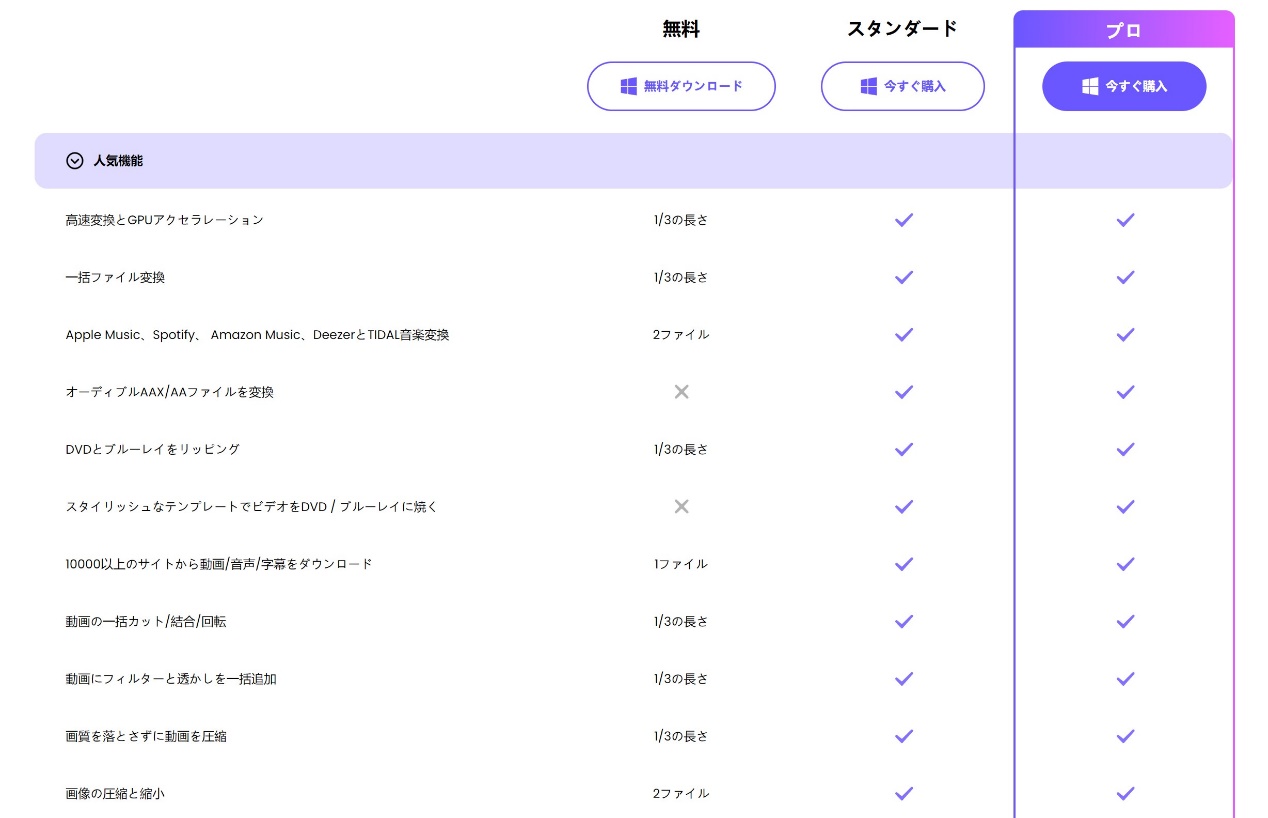The width and height of the screenshot is (1268, 818).
Task: Click プロ checkmark for 高速変換とGPUアクセラレーション
Action: click(1125, 220)
